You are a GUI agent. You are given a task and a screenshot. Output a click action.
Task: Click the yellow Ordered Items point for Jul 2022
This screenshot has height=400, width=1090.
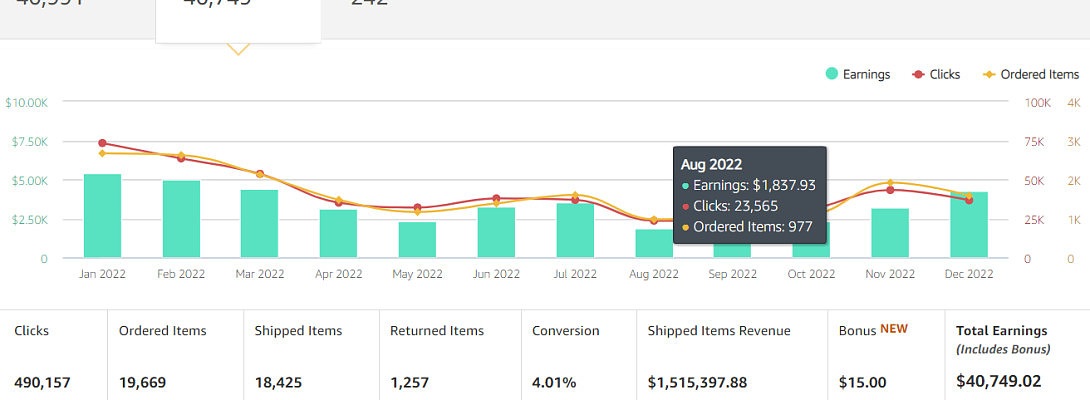click(575, 195)
